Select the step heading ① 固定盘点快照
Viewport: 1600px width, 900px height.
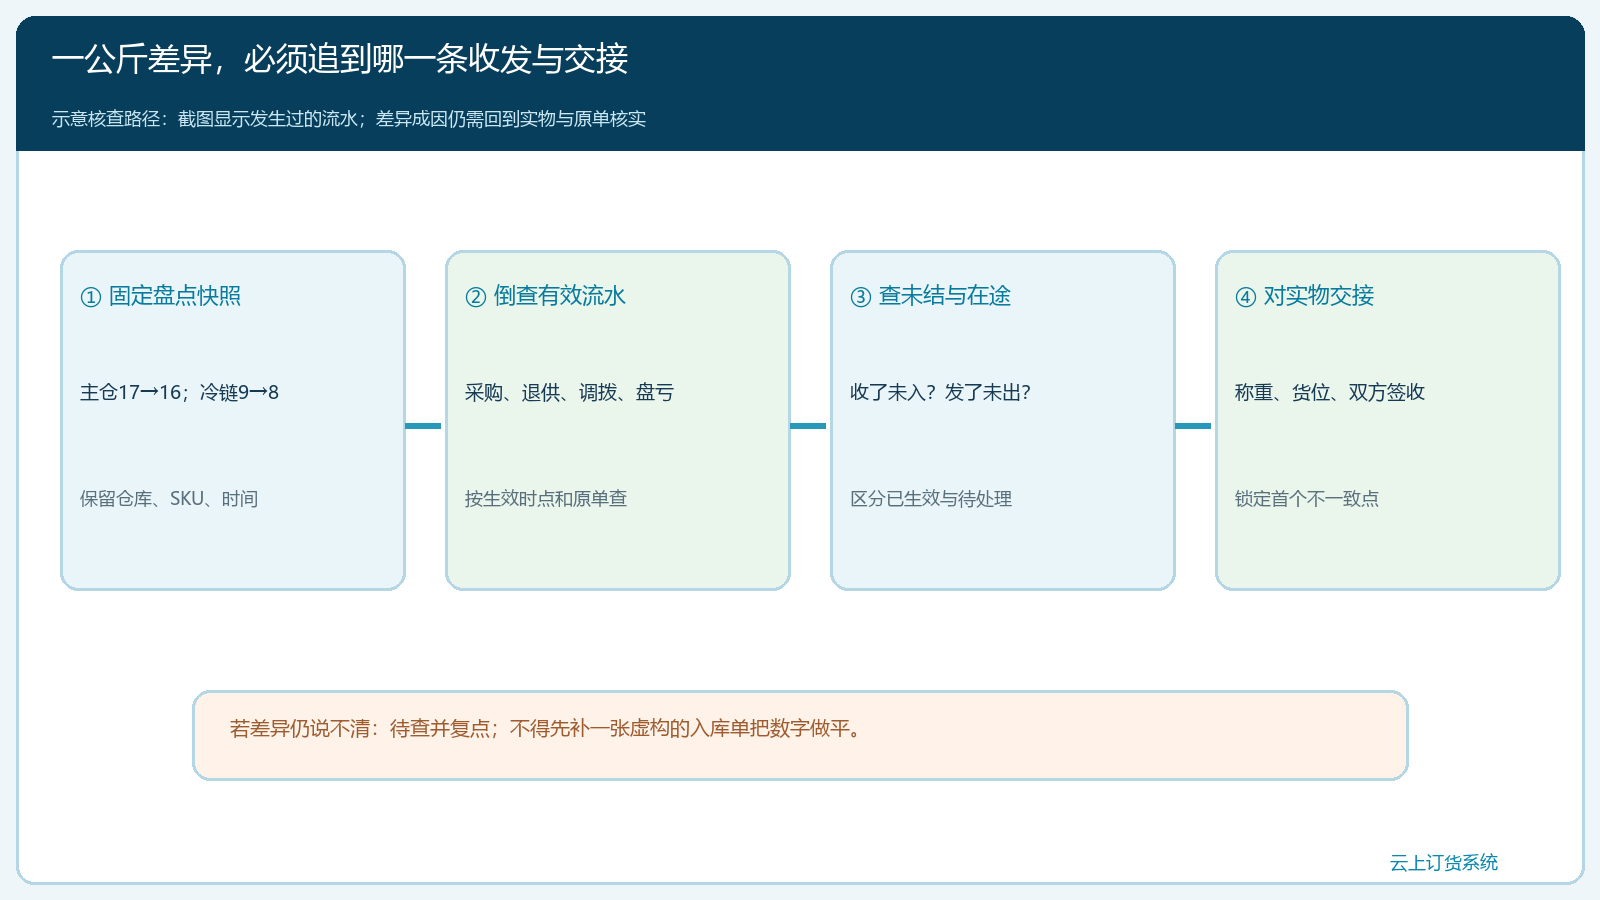[x=161, y=296]
